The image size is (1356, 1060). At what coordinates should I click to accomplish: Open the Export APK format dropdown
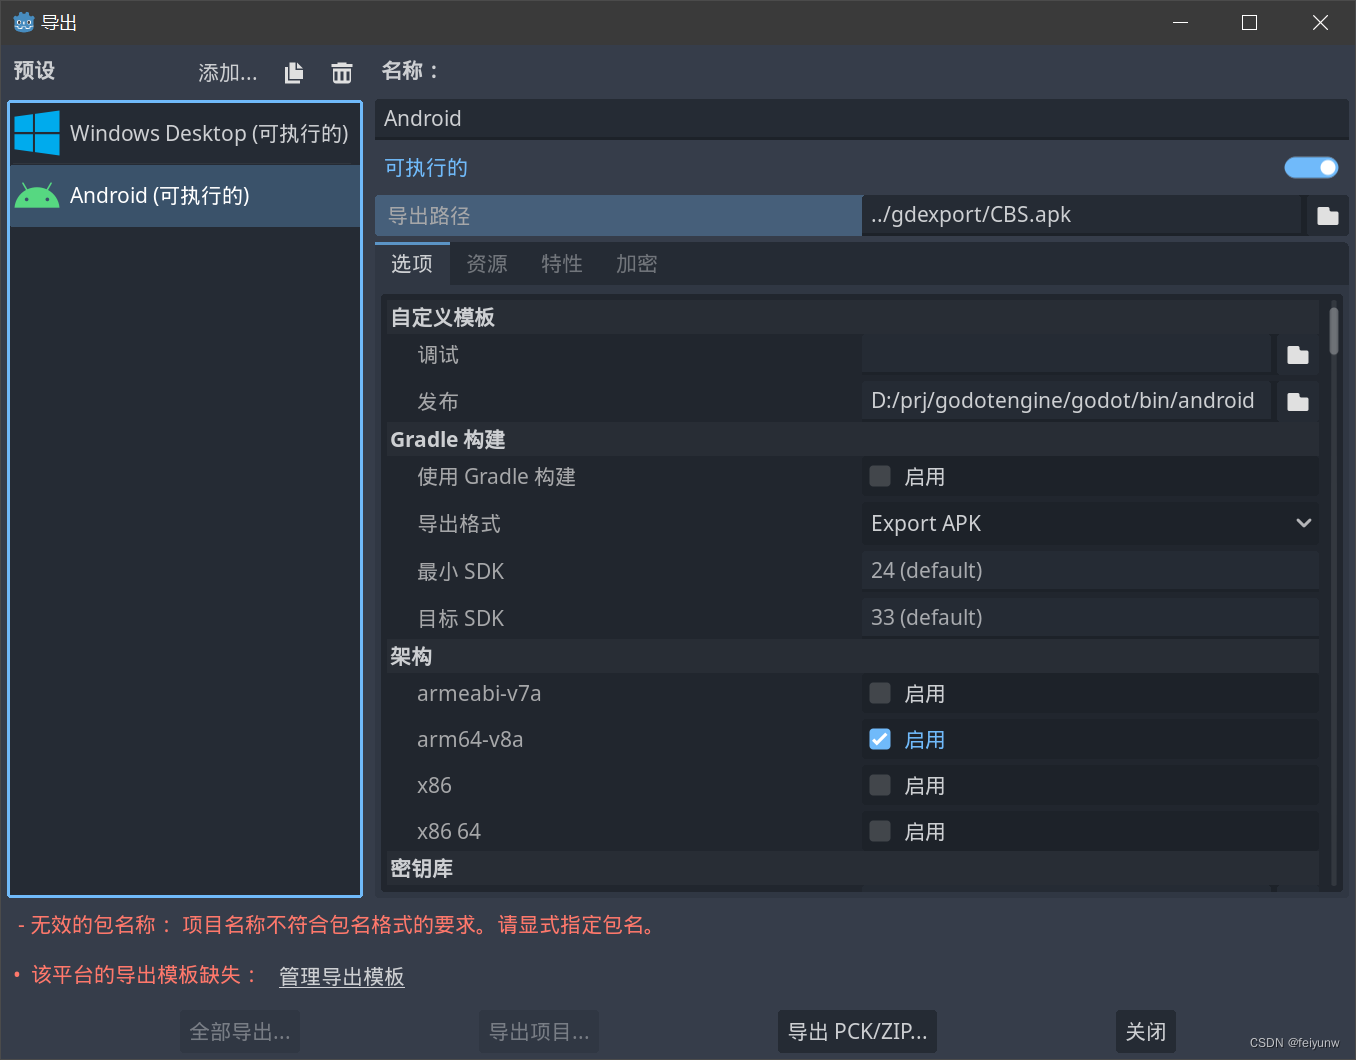1090,523
